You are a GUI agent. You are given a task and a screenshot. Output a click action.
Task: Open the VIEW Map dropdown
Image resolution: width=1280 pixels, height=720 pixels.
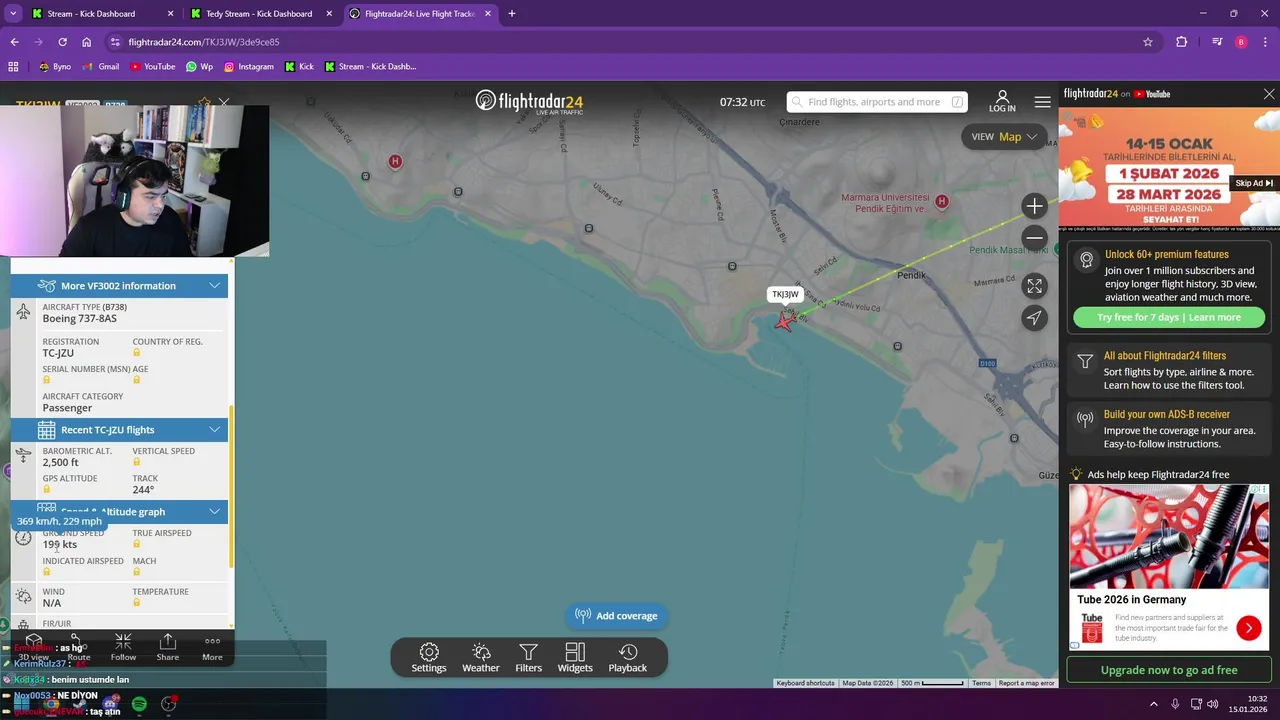click(x=1004, y=137)
